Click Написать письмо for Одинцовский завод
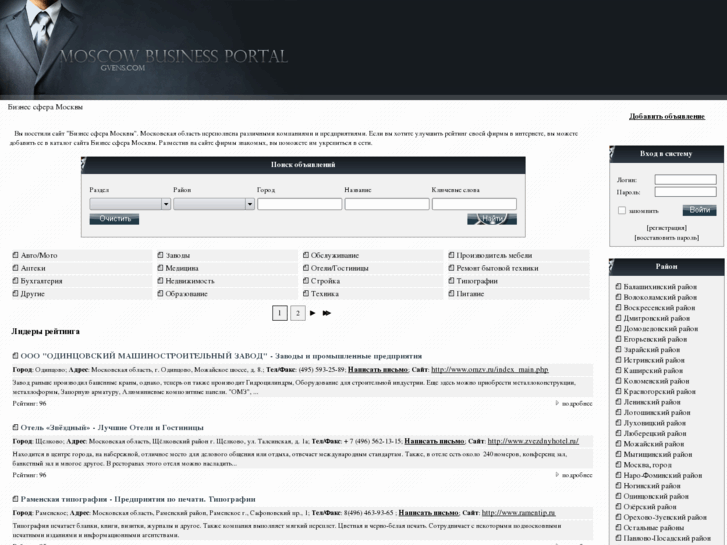 pos(378,370)
